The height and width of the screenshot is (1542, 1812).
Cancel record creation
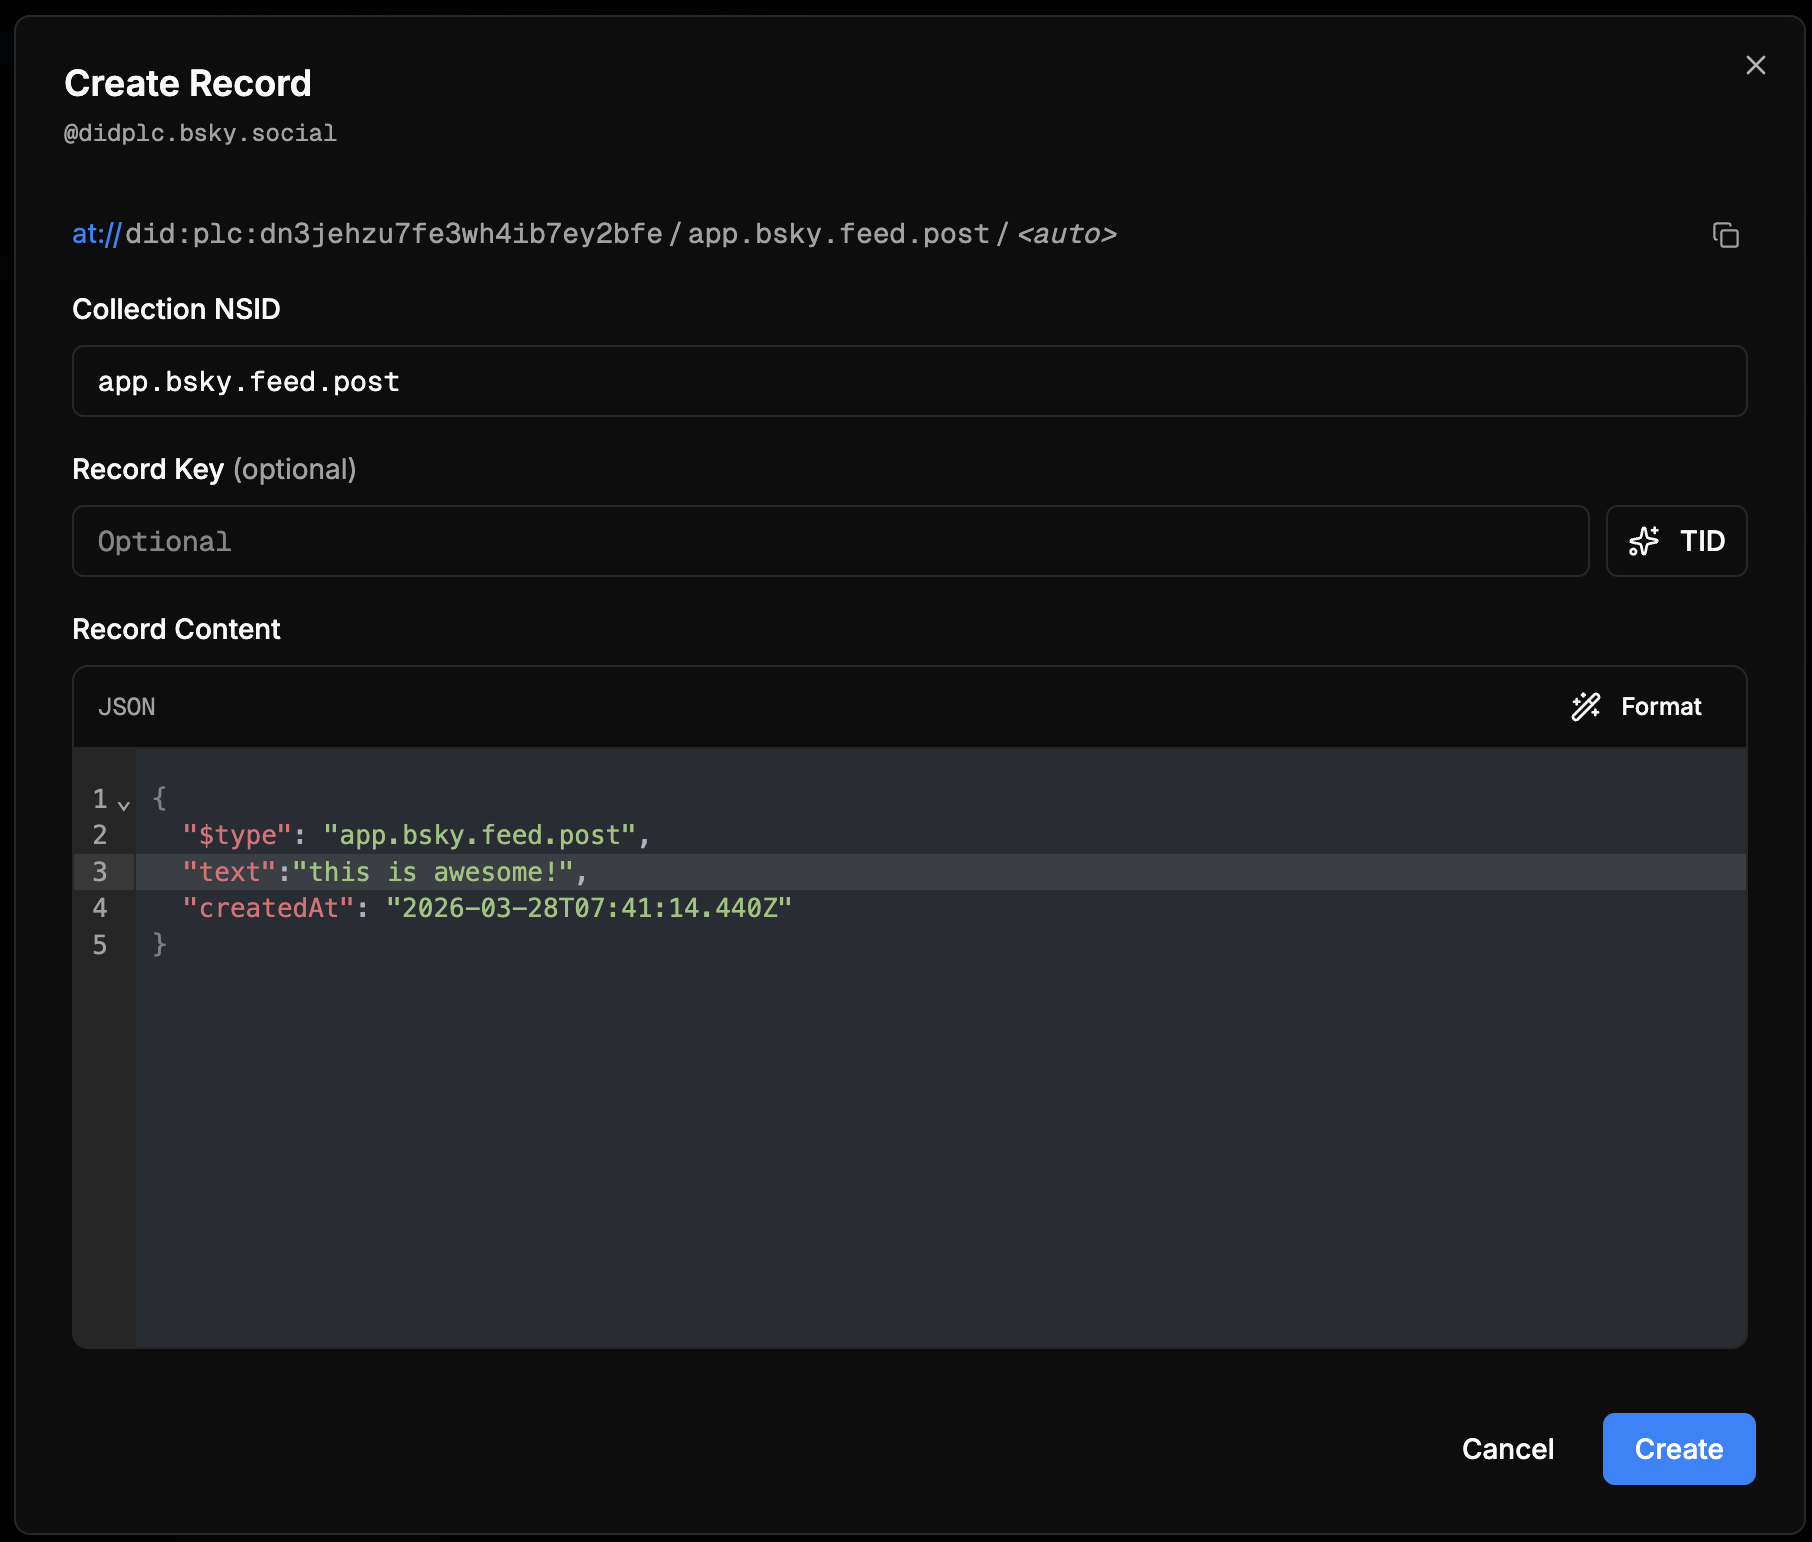pyautogui.click(x=1507, y=1449)
